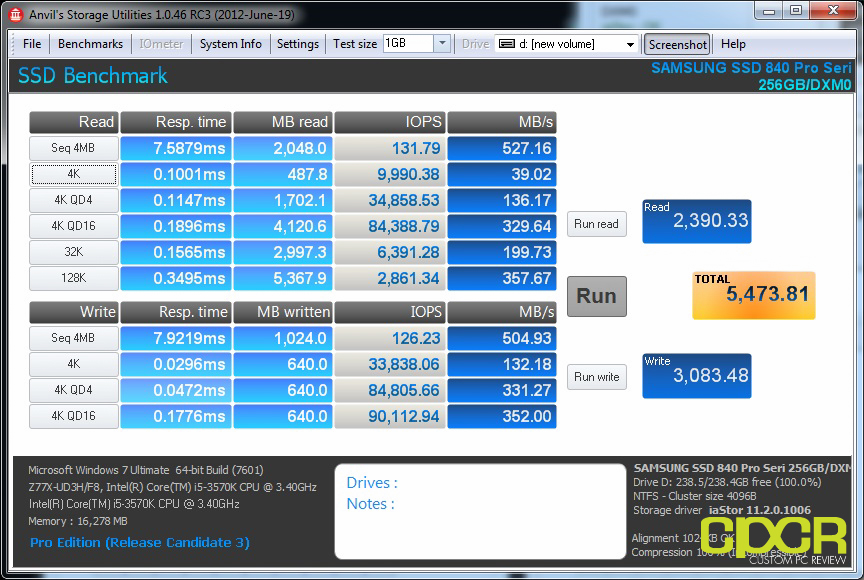864x580 pixels.
Task: Click the 504.93 MB/s write value
Action: (x=502, y=338)
